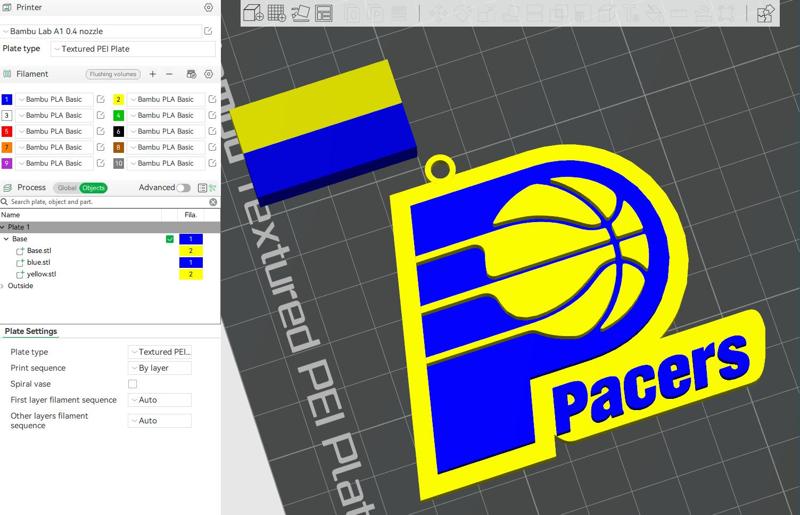Switch process scope to Global
The image size is (800, 515).
tap(66, 188)
